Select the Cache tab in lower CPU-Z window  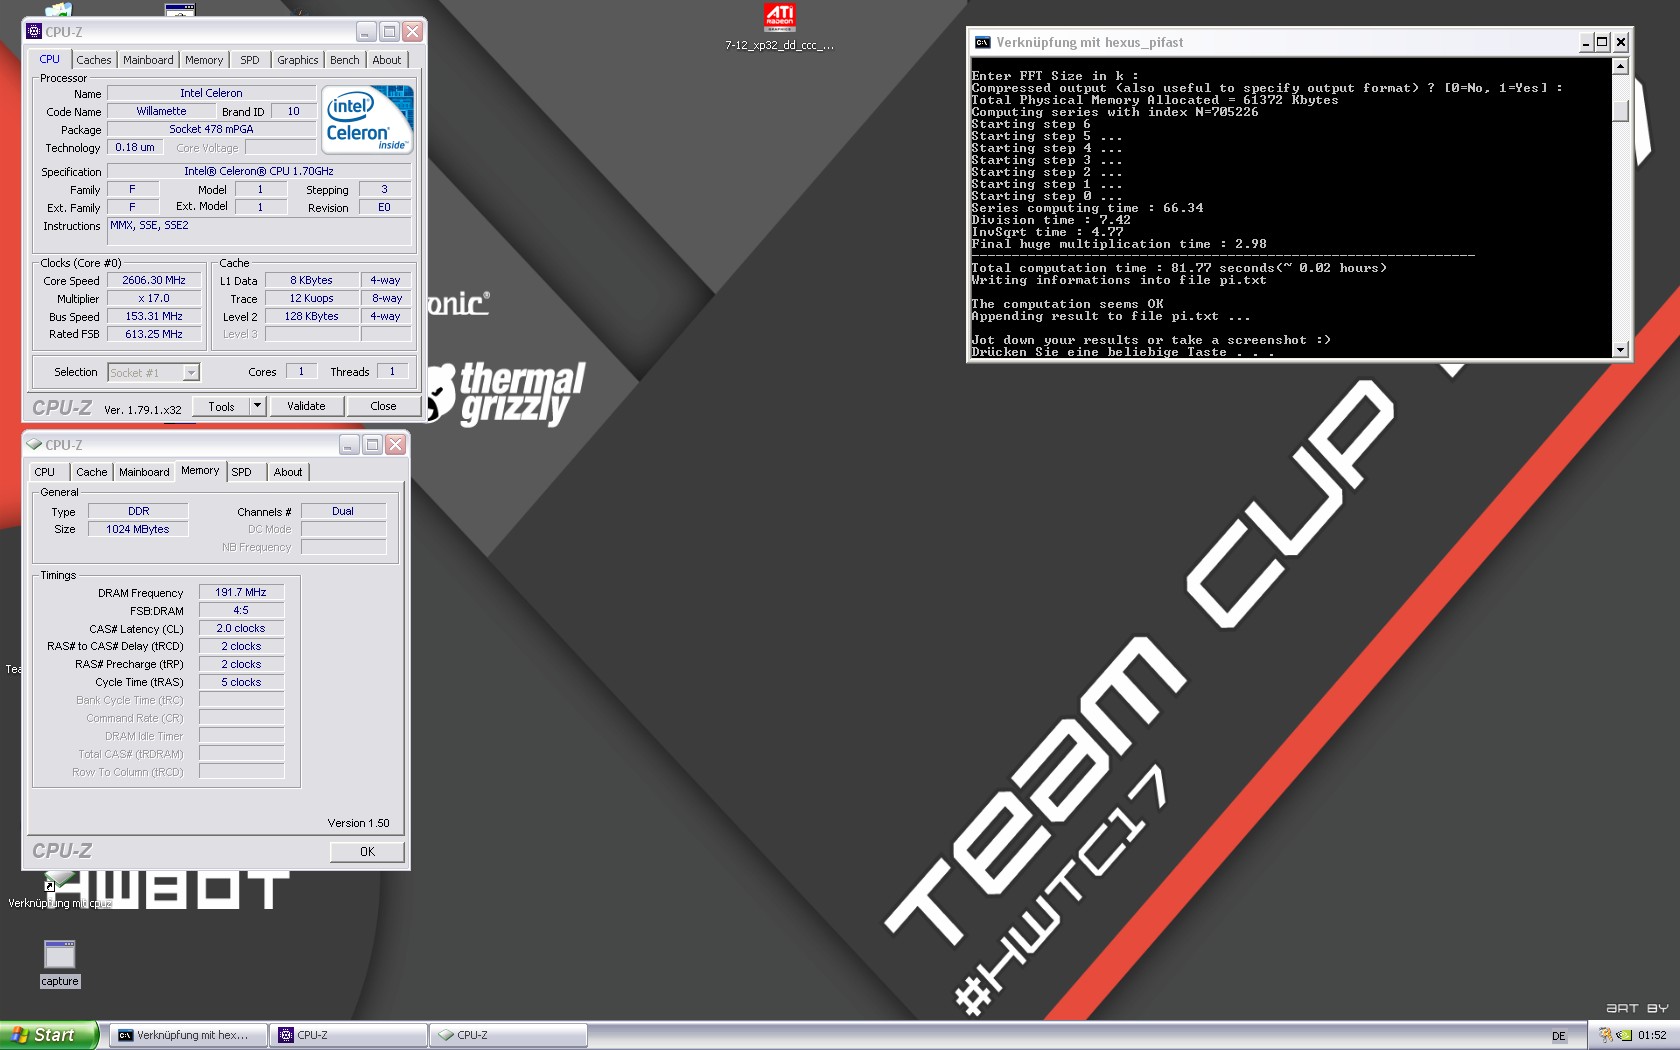pyautogui.click(x=92, y=472)
